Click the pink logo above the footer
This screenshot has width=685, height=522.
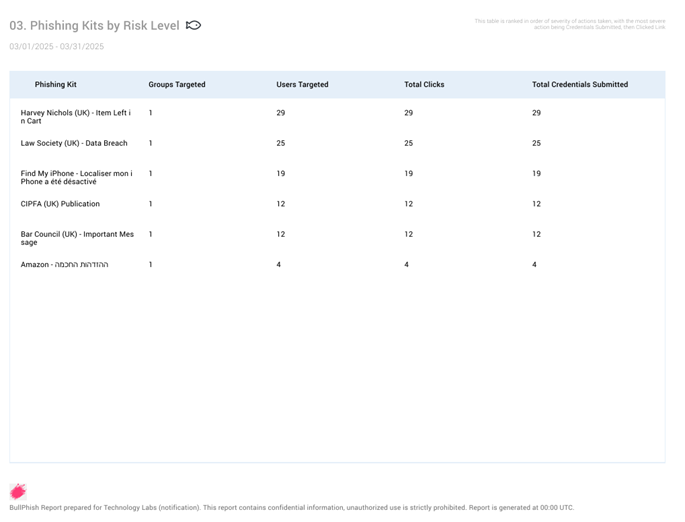click(x=17, y=491)
